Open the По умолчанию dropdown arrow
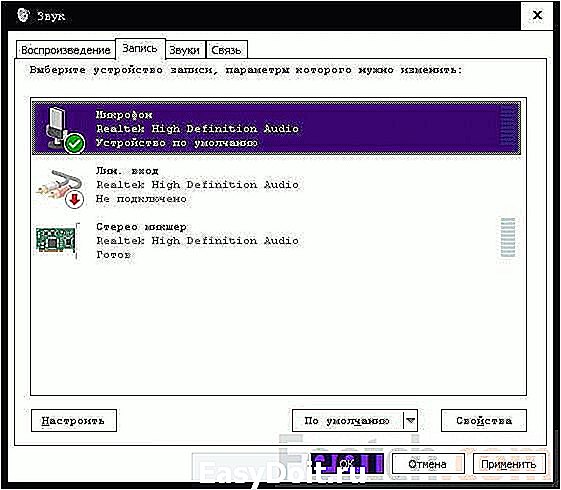 pos(411,420)
